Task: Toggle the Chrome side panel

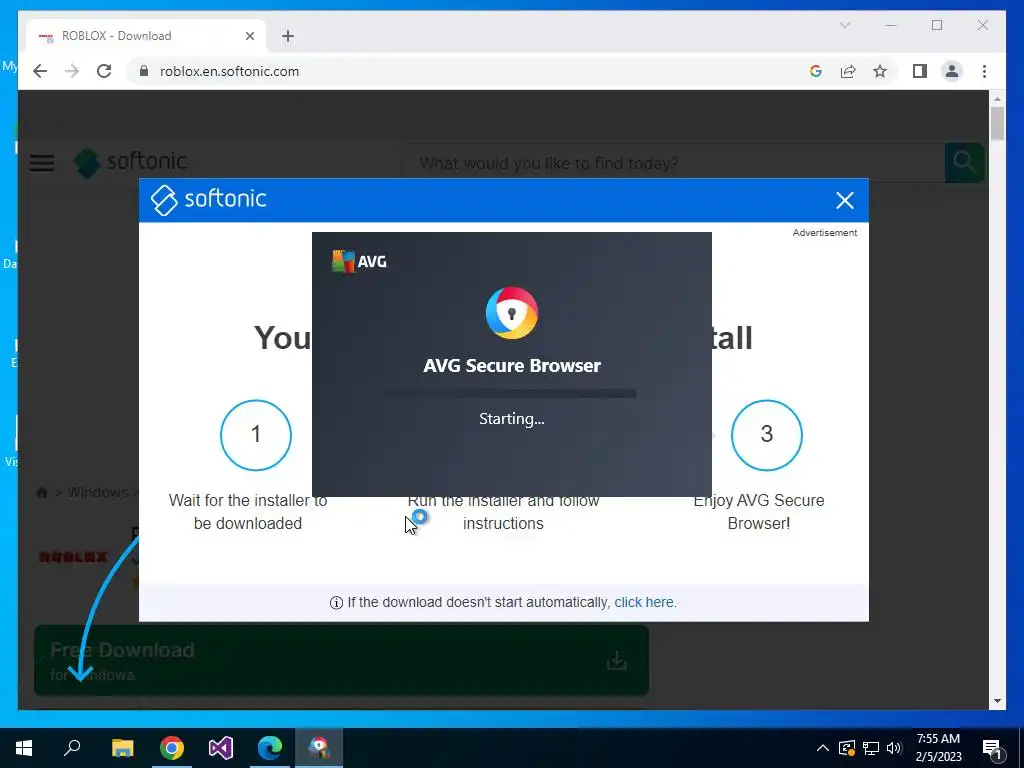Action: click(x=920, y=71)
